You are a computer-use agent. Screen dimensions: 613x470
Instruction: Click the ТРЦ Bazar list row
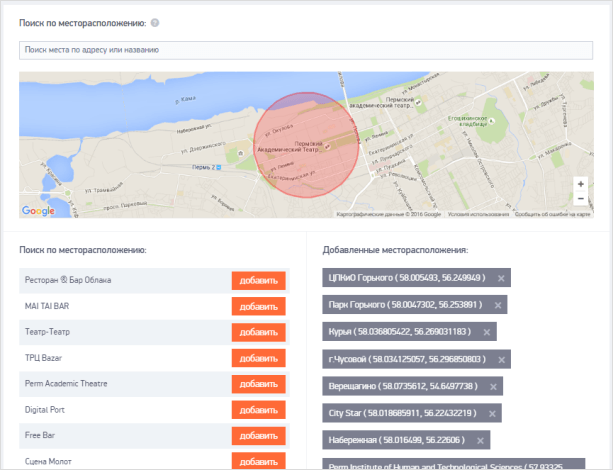[154, 358]
